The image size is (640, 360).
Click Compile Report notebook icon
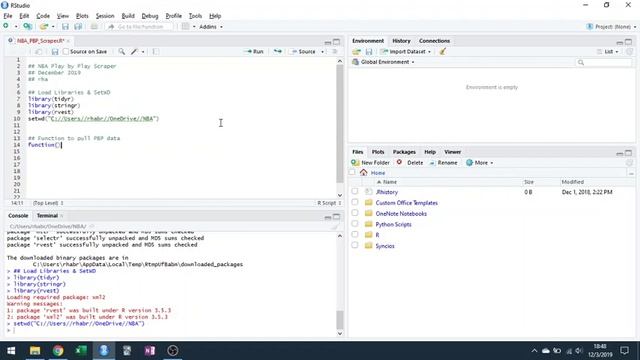click(x=156, y=52)
